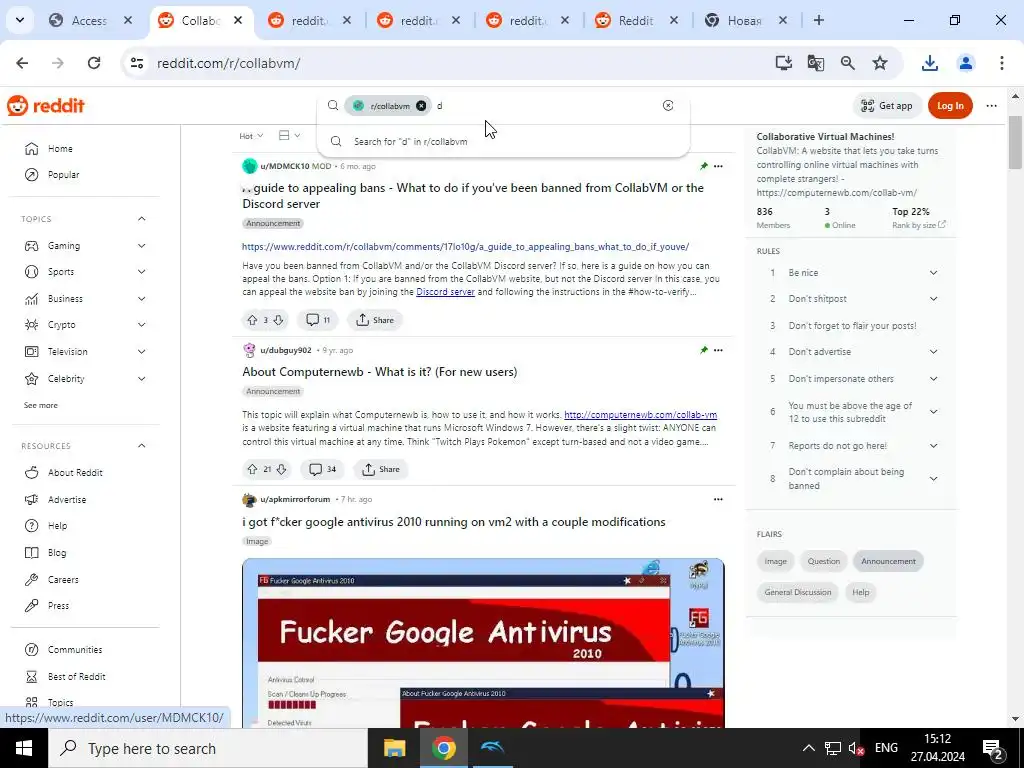Open comments on the appealing bans post

318,320
